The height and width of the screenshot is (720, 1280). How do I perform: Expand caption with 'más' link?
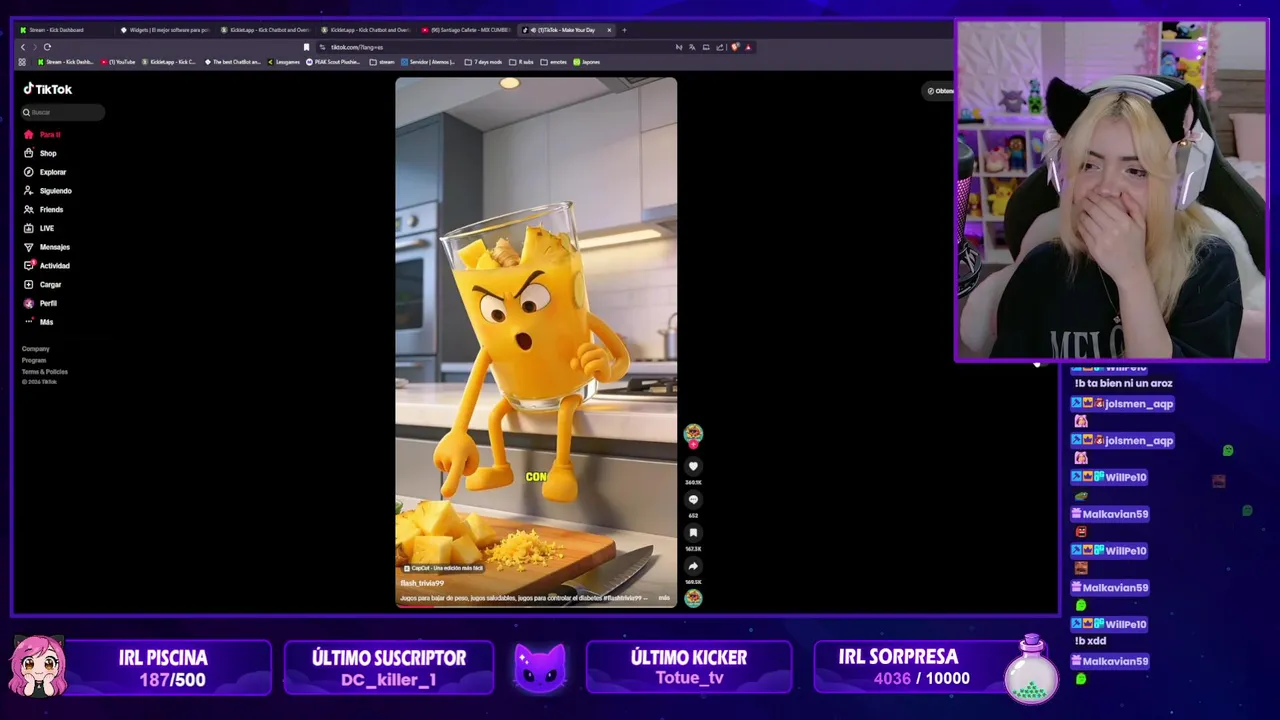(x=664, y=598)
